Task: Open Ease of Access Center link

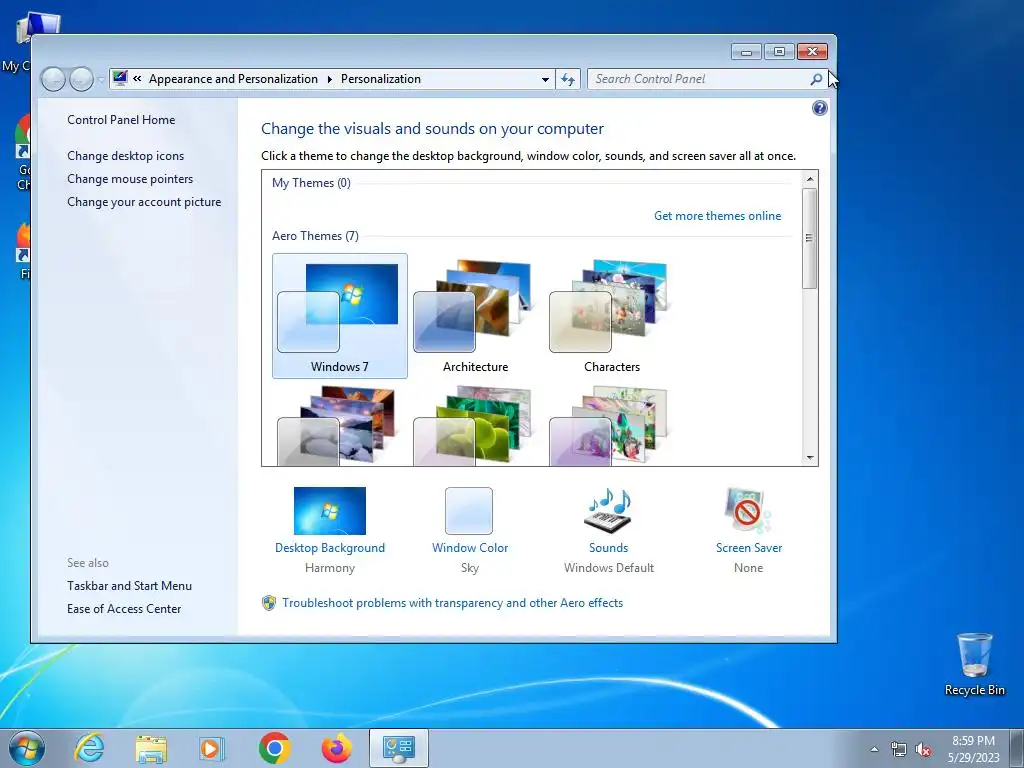Action: [x=124, y=609]
